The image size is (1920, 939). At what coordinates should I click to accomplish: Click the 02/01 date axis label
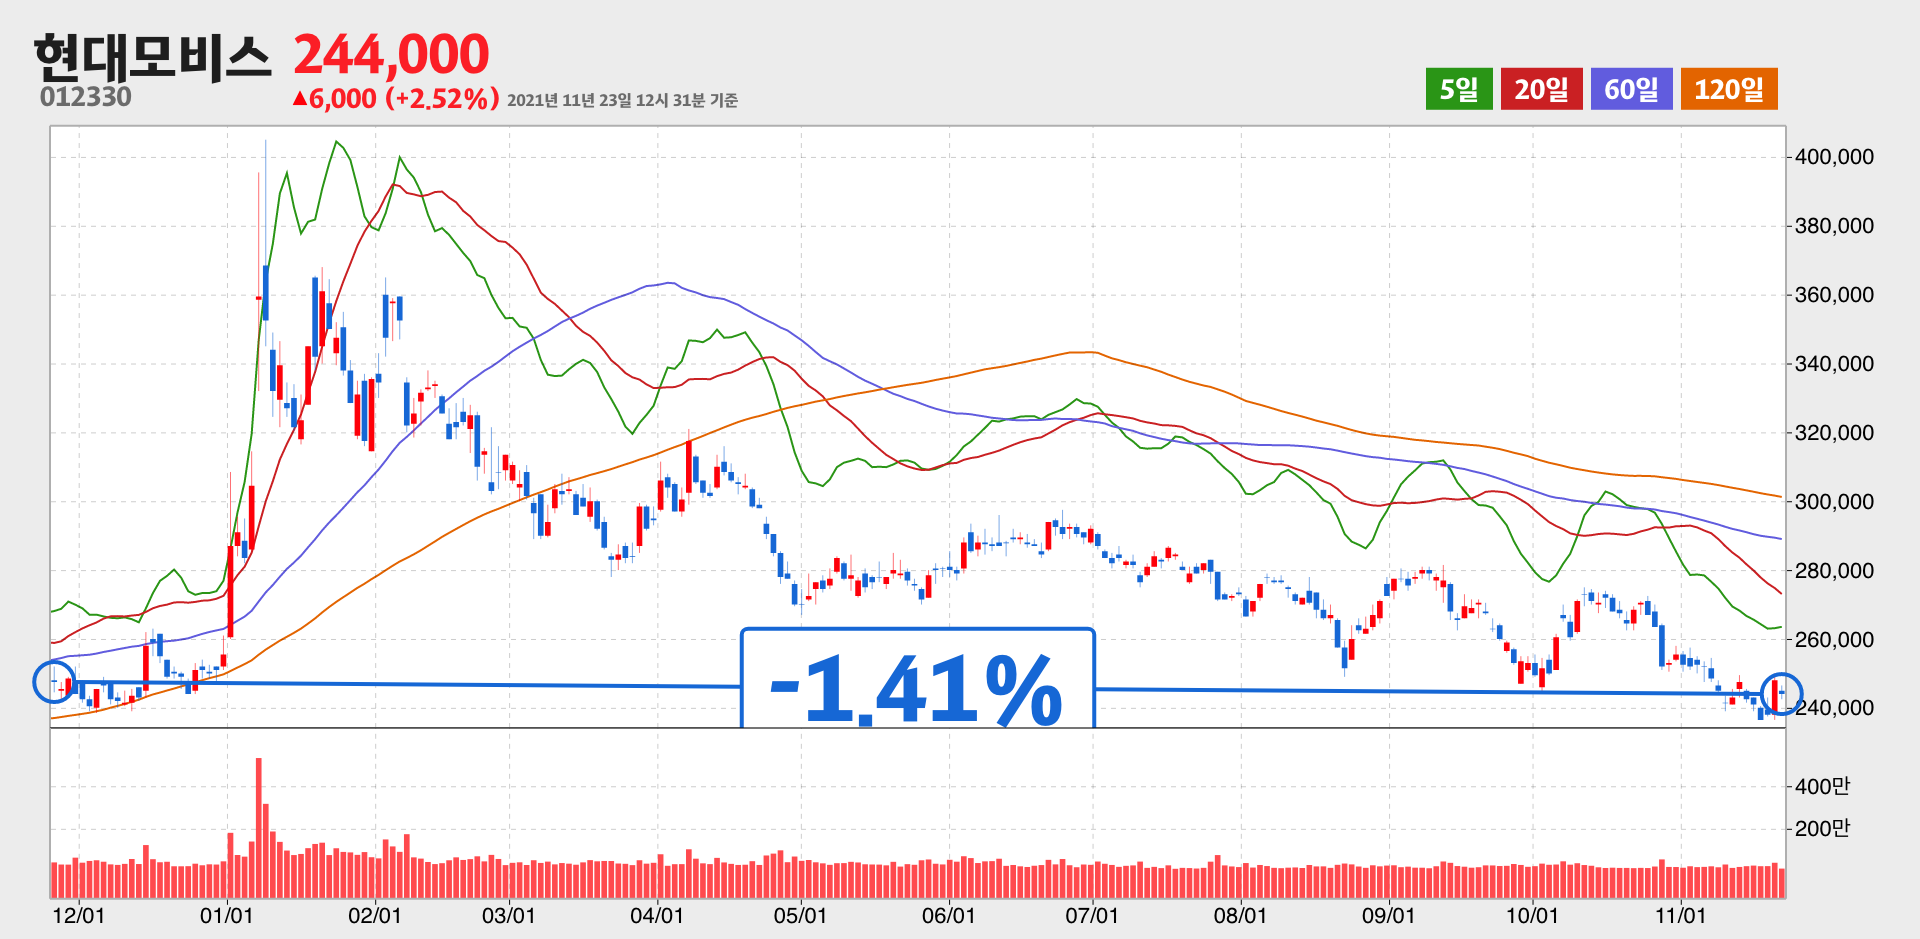[x=374, y=916]
